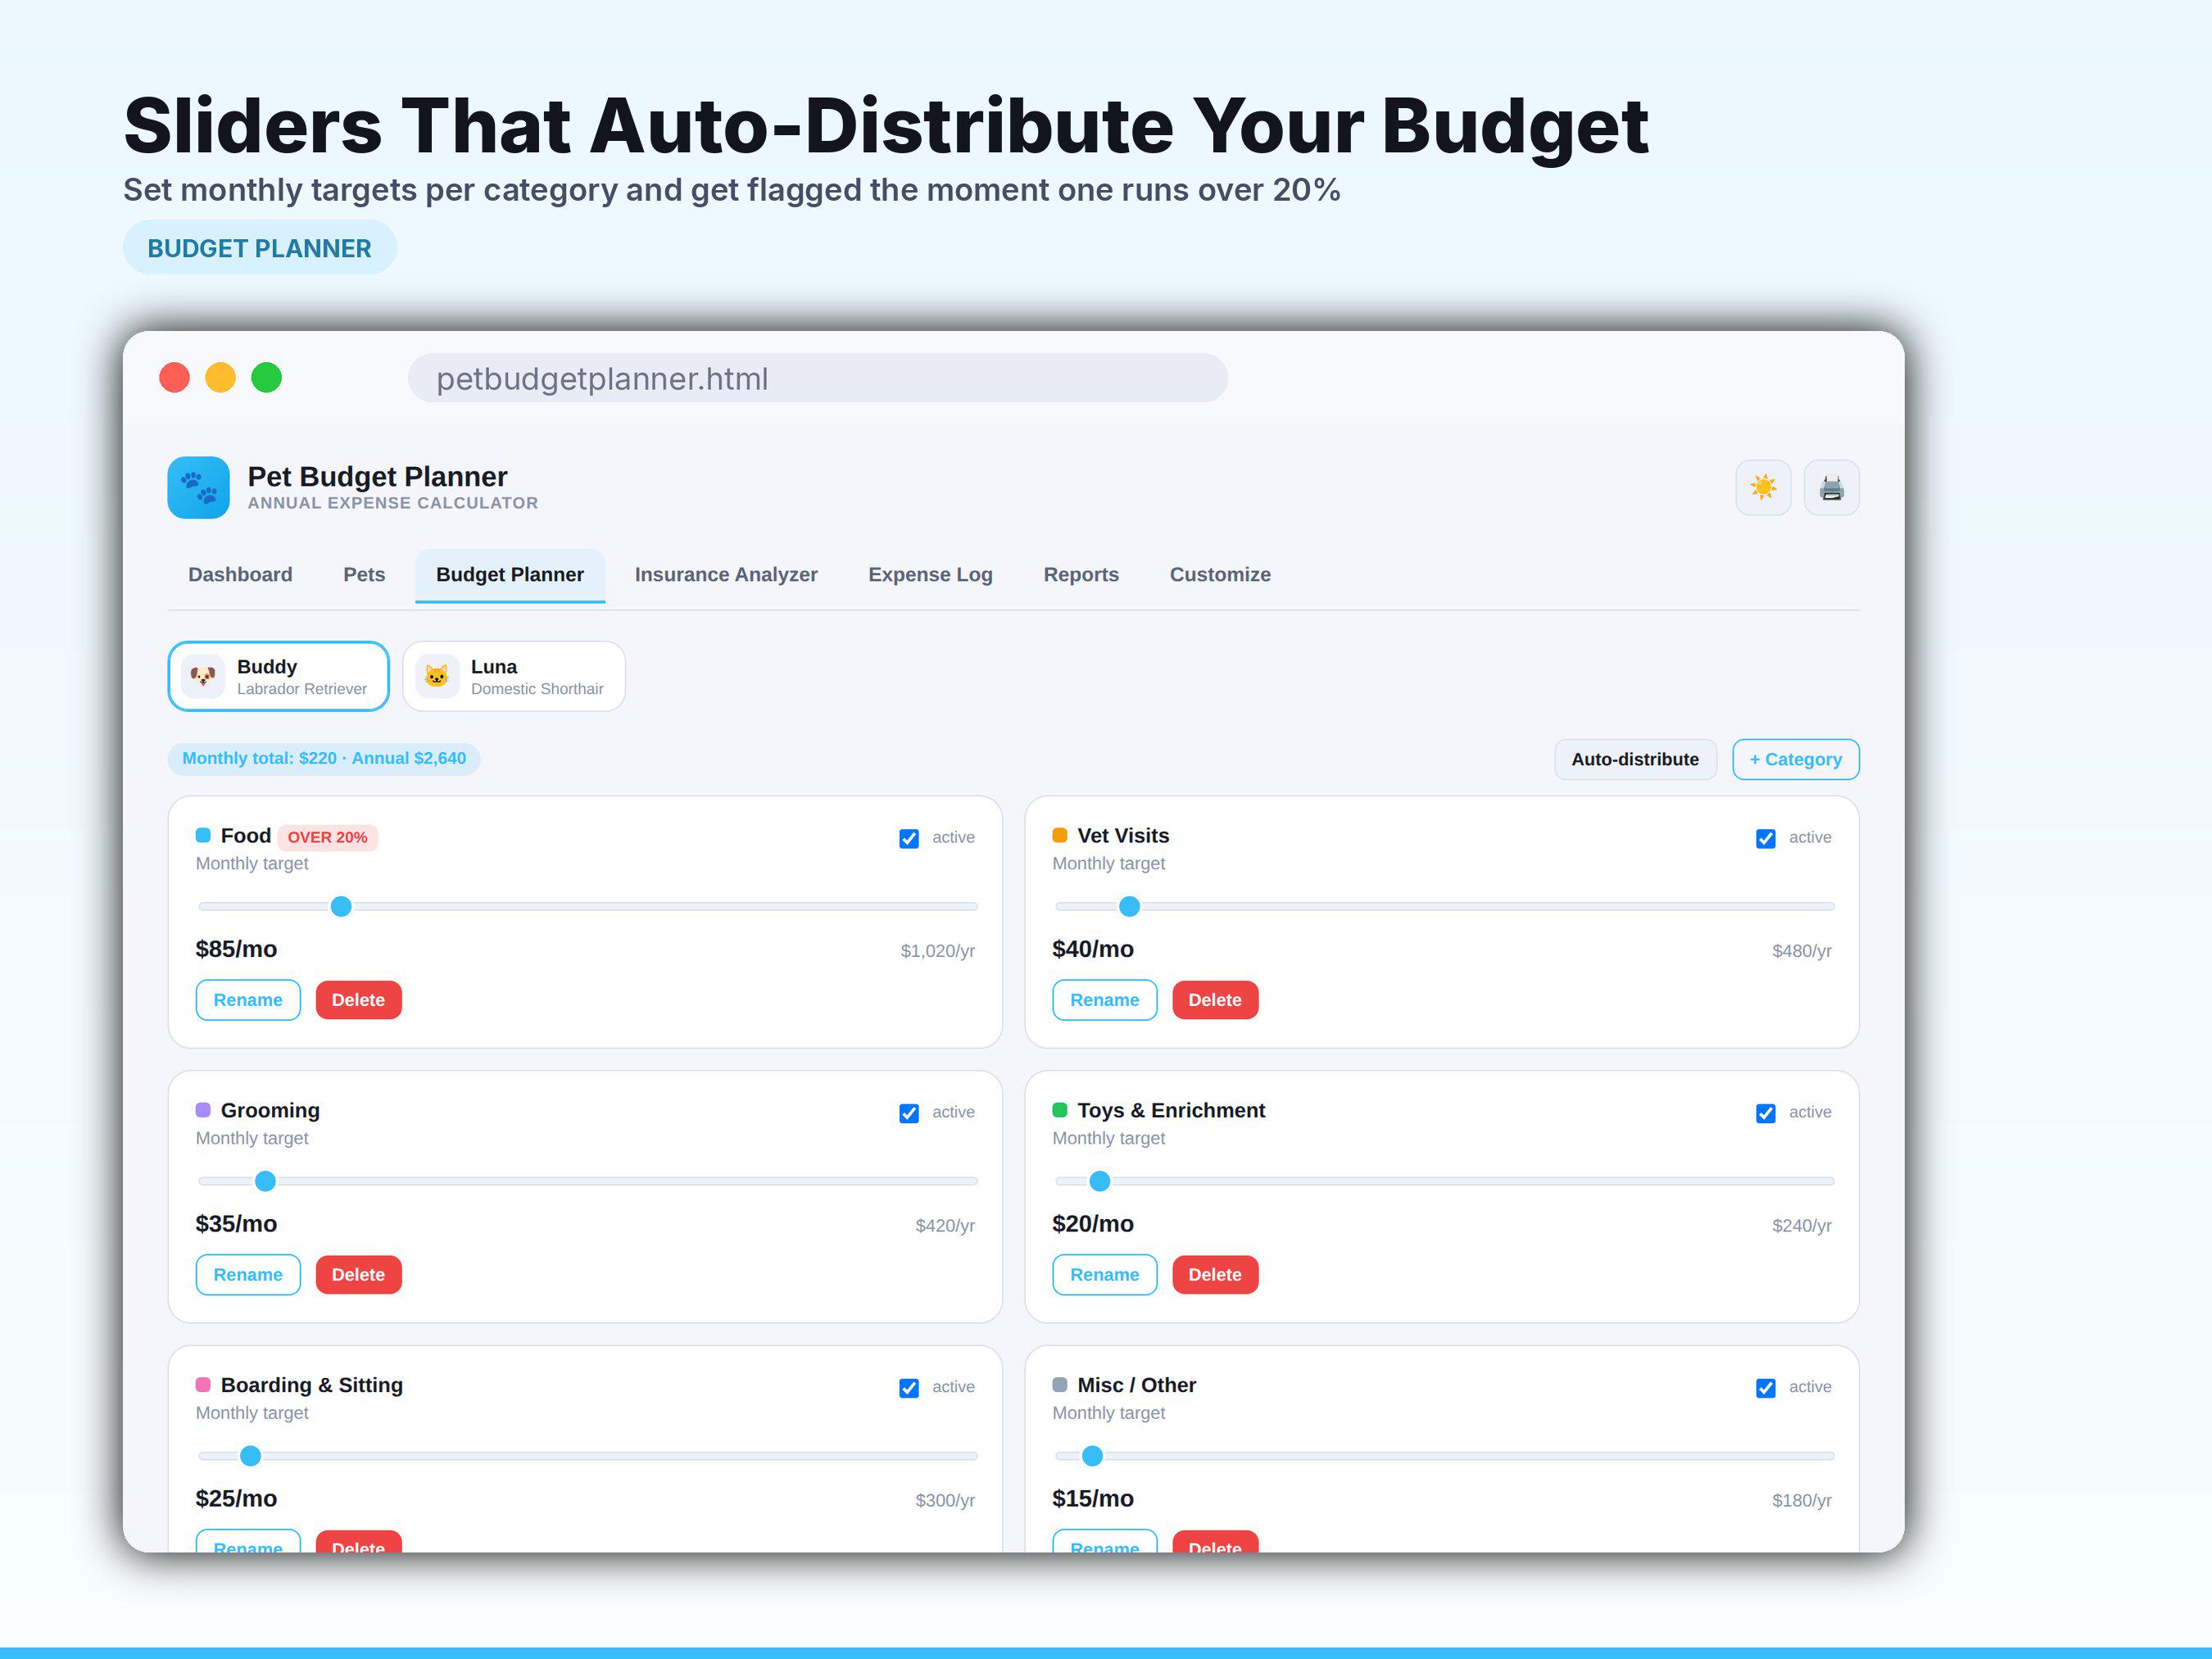Open the Dashboard tab
The width and height of the screenshot is (2212, 1659).
240,575
